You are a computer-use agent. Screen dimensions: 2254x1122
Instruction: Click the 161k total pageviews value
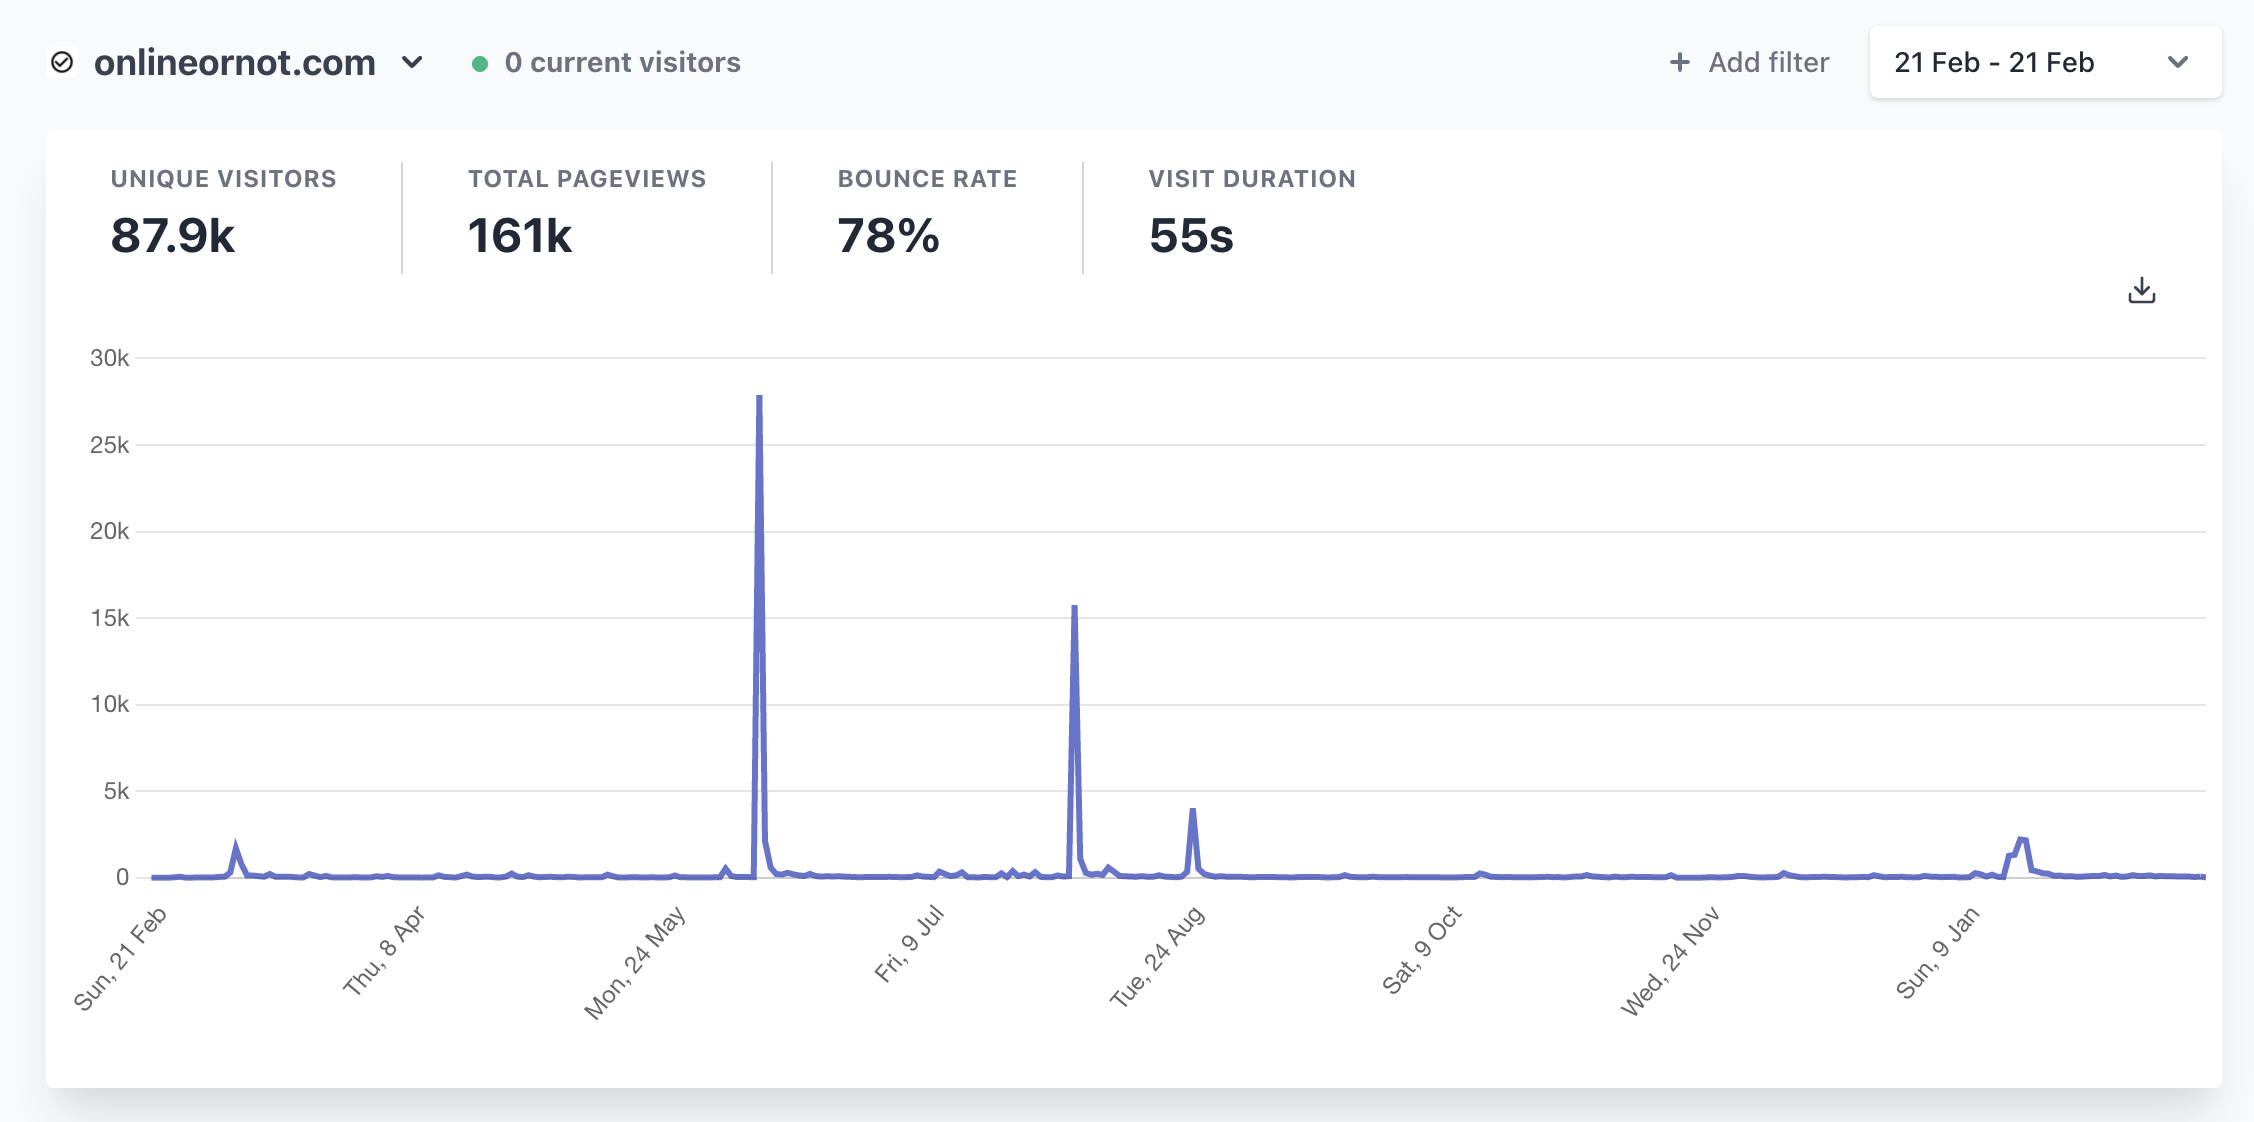(x=520, y=236)
